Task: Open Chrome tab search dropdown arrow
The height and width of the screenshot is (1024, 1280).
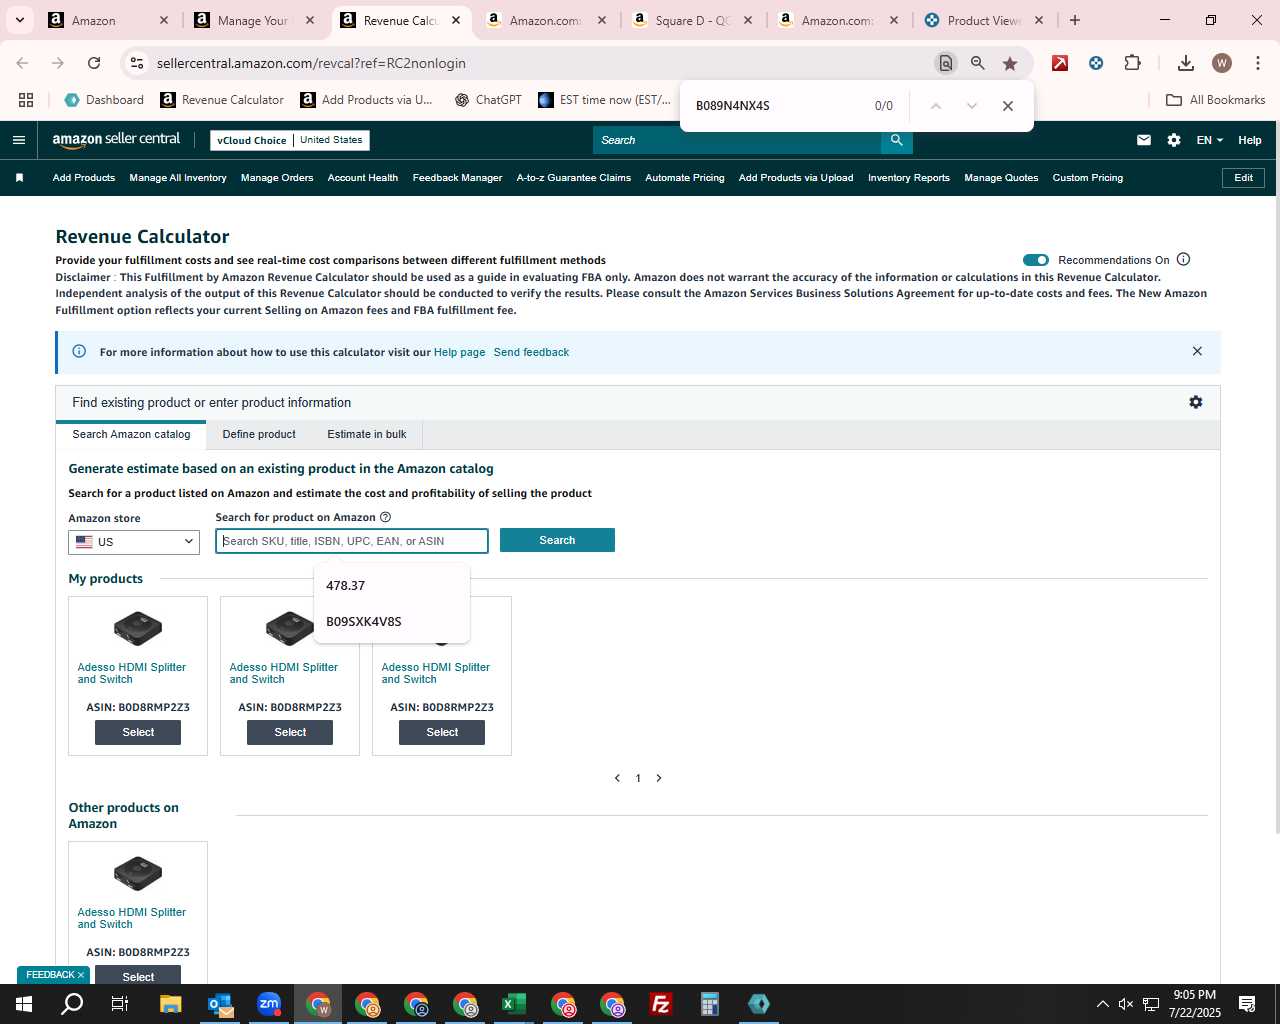Action: 19,20
